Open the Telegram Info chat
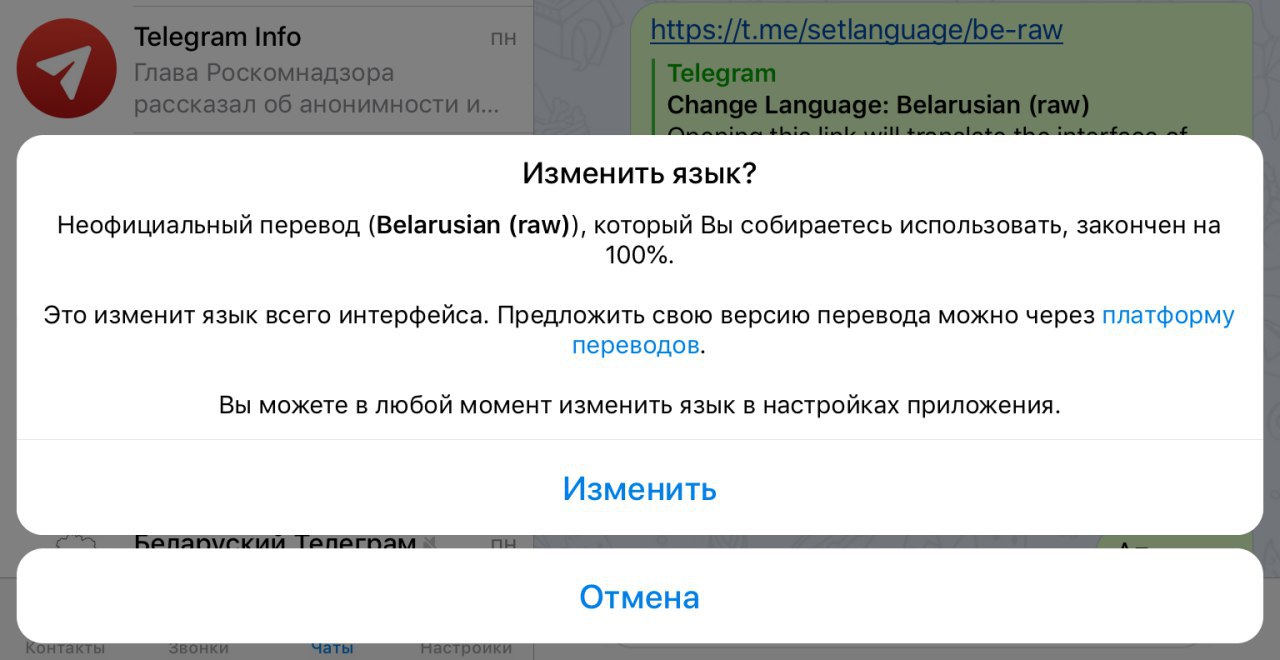The height and width of the screenshot is (660, 1280). 266,67
